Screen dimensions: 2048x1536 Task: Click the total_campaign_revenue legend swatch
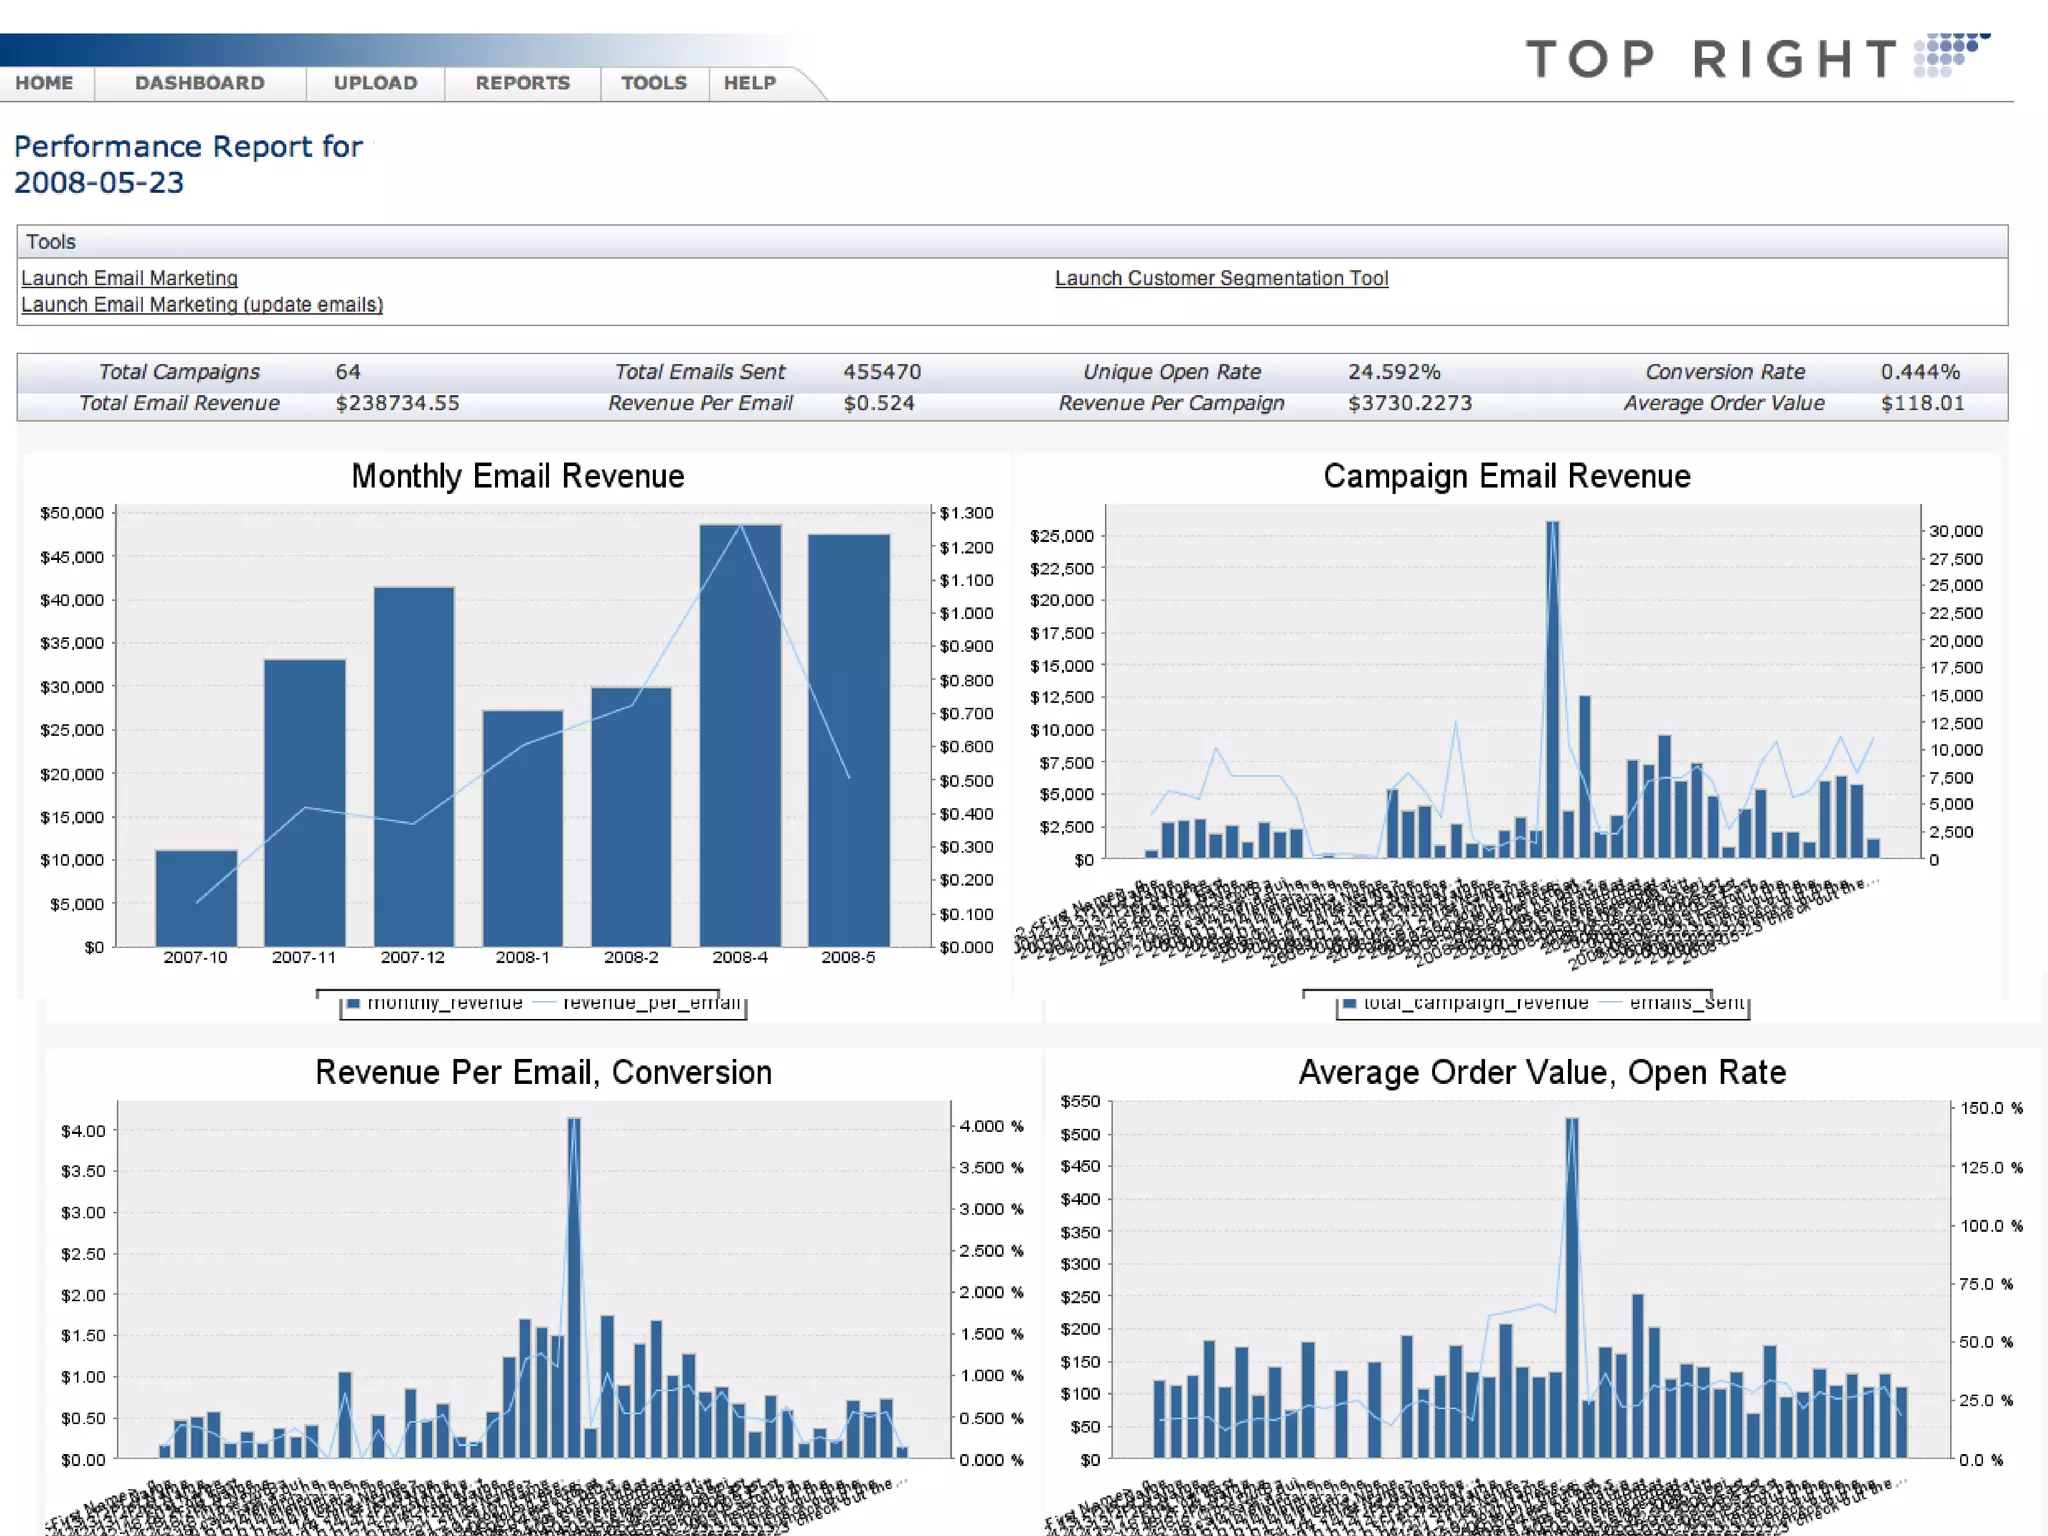pyautogui.click(x=1349, y=1003)
